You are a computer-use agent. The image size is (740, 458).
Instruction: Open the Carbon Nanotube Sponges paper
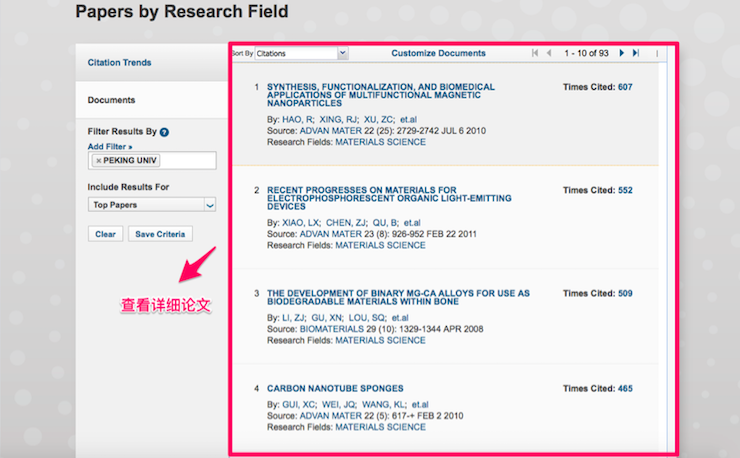click(335, 388)
